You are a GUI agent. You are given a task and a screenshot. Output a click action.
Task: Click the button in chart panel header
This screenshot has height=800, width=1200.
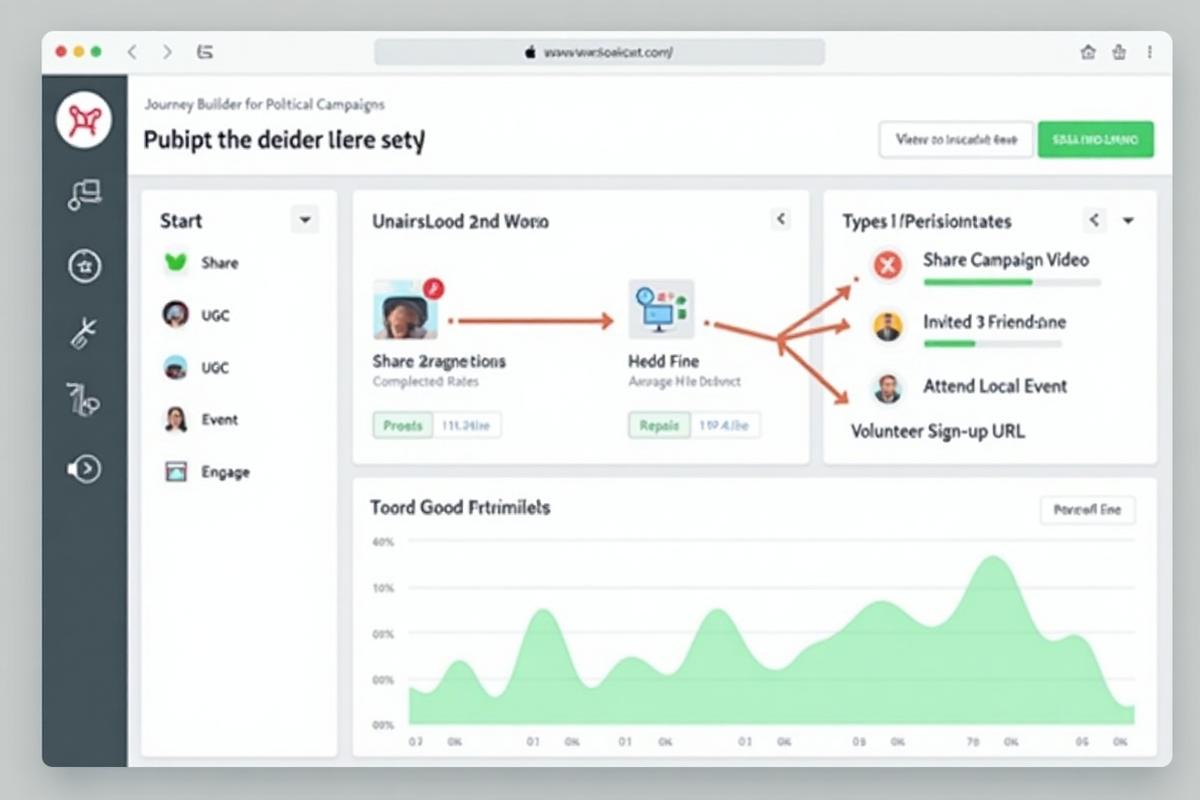click(x=1088, y=510)
